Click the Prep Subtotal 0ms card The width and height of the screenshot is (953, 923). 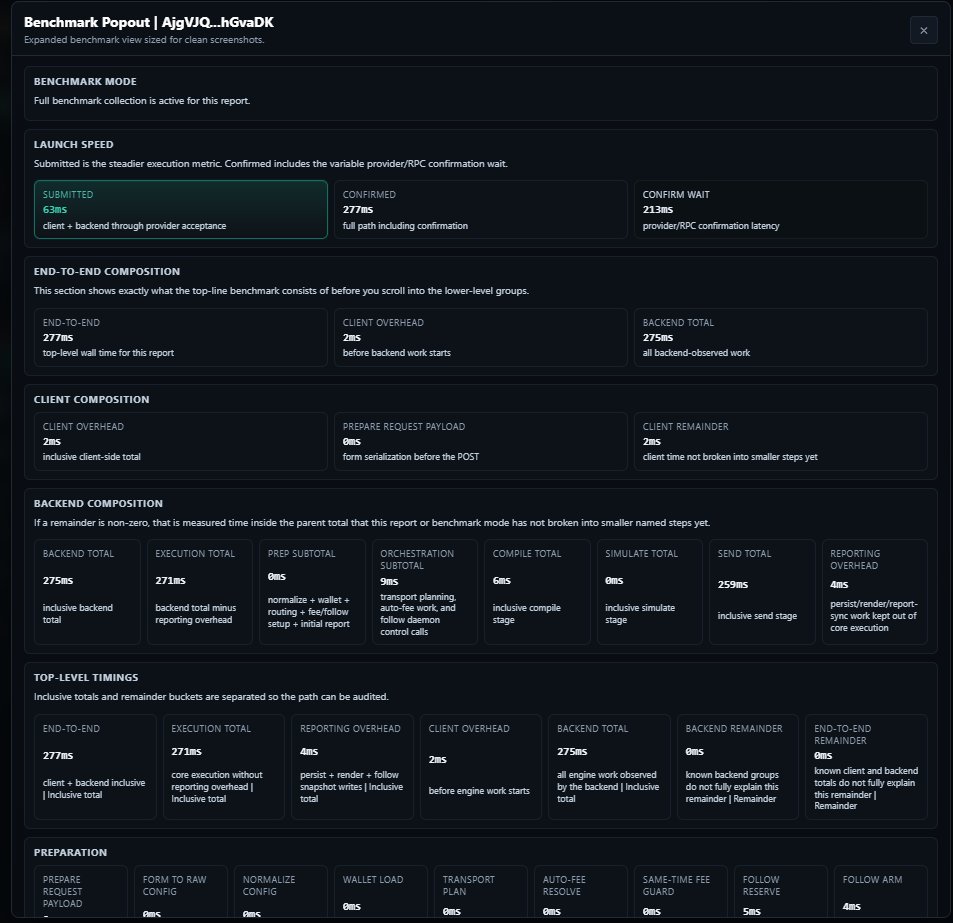tap(312, 592)
